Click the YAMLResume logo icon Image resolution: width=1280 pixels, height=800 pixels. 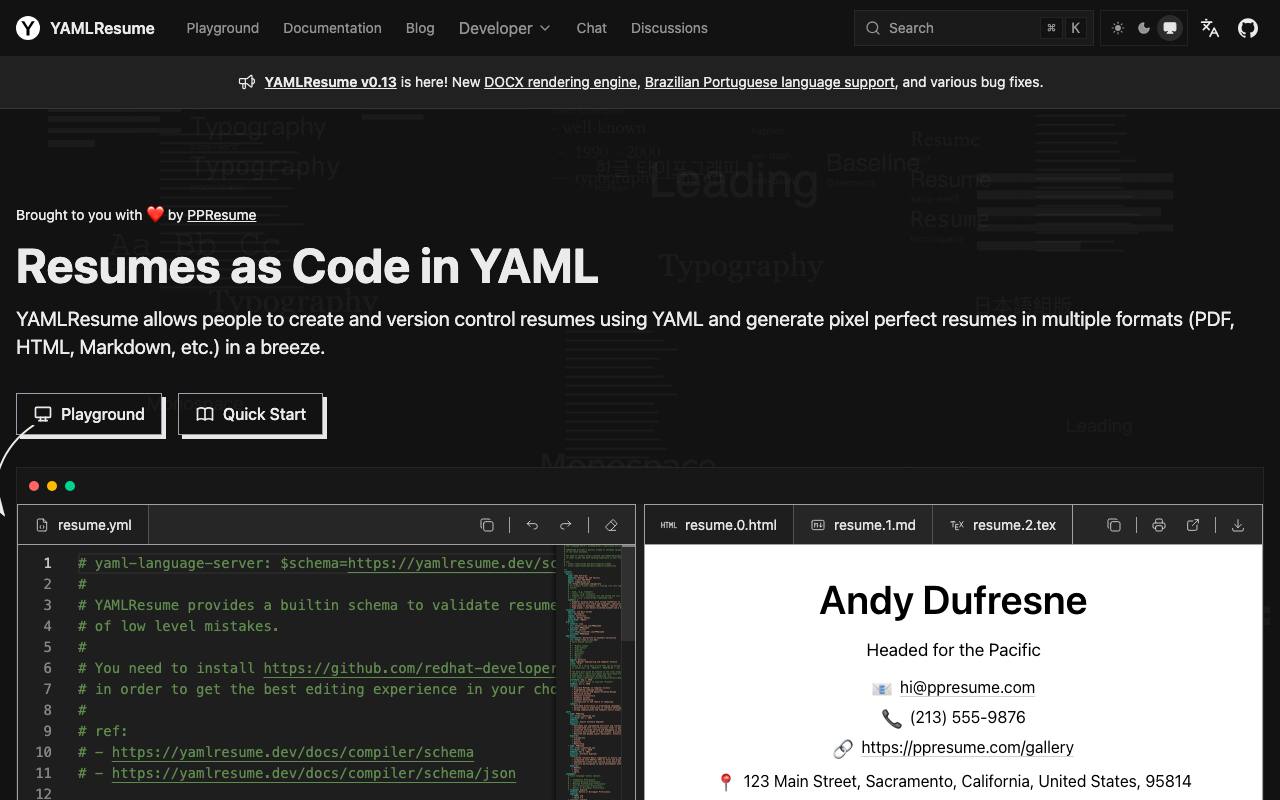[28, 28]
